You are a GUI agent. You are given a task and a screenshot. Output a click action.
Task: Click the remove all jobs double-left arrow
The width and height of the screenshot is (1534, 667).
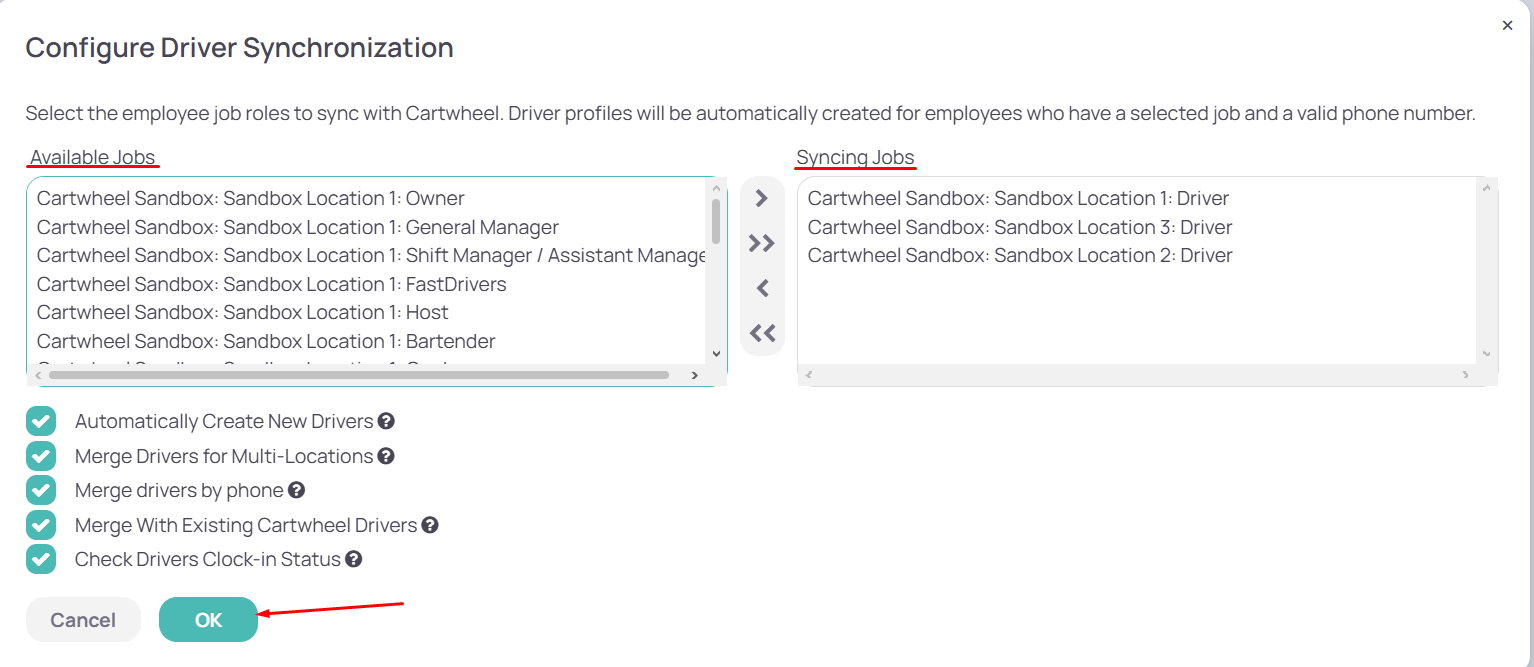[x=762, y=333]
